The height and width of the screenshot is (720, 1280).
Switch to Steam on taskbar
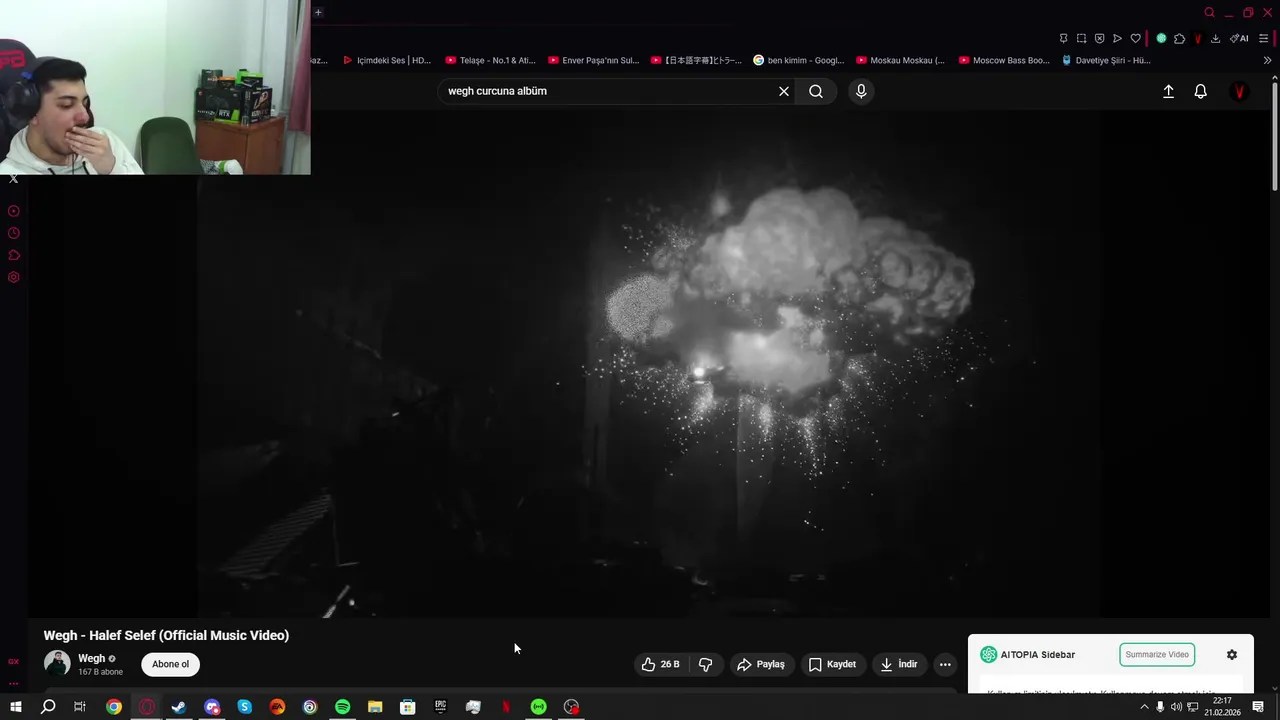click(x=179, y=707)
